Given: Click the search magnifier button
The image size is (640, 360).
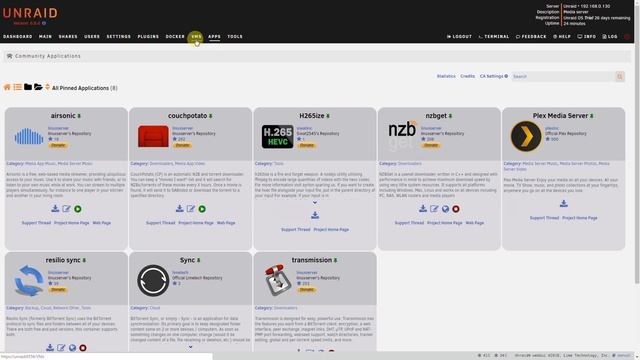Looking at the screenshot, I should [620, 76].
